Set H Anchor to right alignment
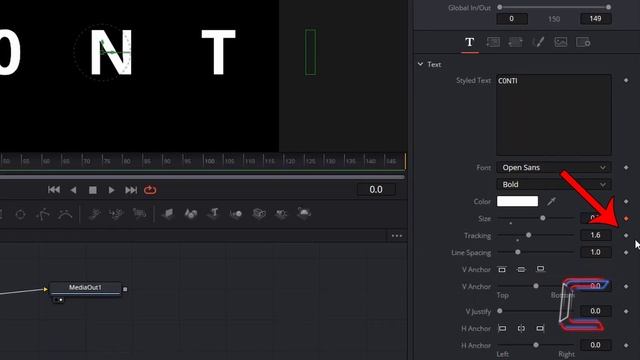 pyautogui.click(x=540, y=329)
